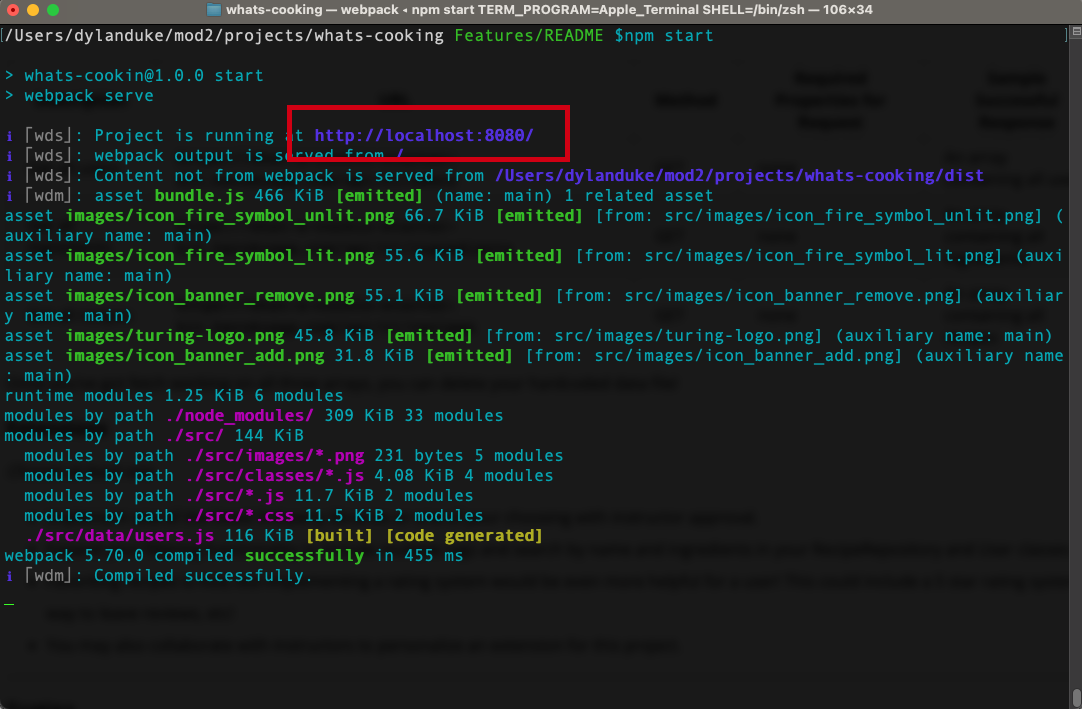Image resolution: width=1082 pixels, height=709 pixels.
Task: Click the 'Features/README' branch name in prompt
Action: coord(529,35)
